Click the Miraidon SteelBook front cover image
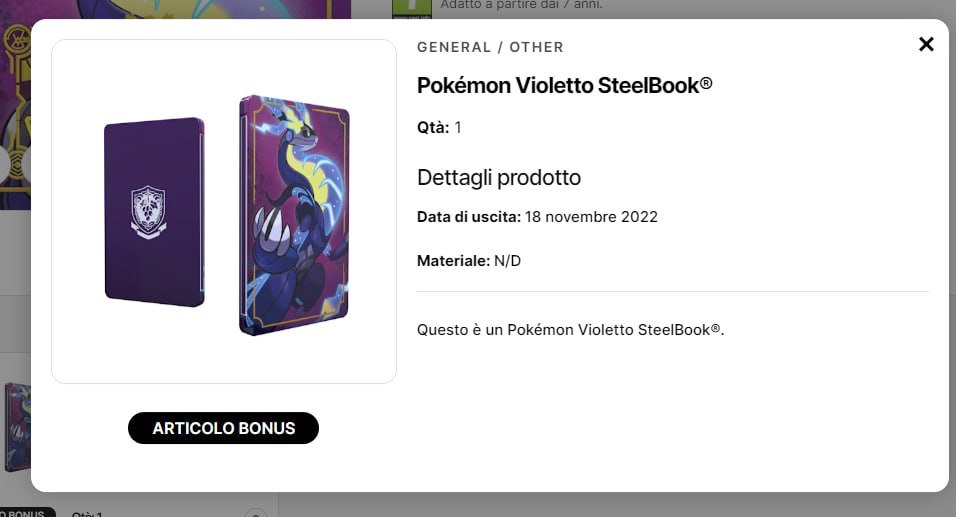 coord(294,215)
